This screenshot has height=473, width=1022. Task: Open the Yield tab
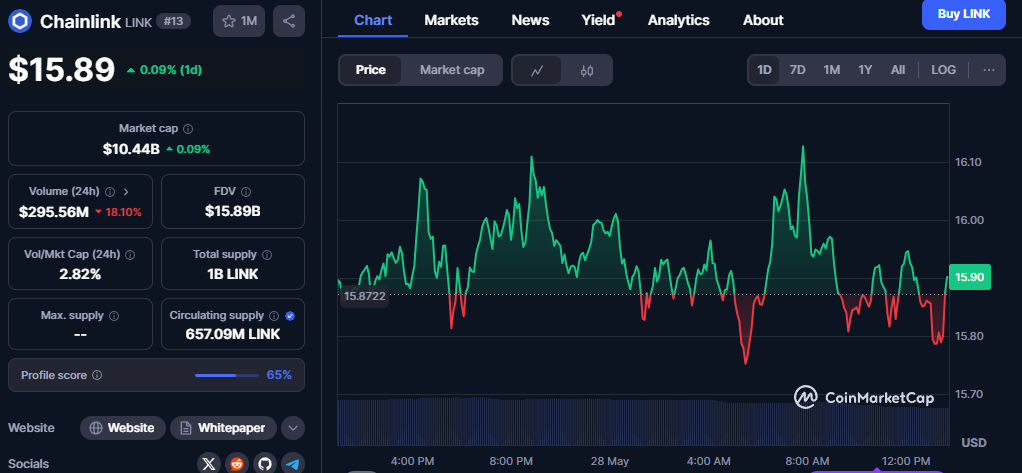pos(598,20)
